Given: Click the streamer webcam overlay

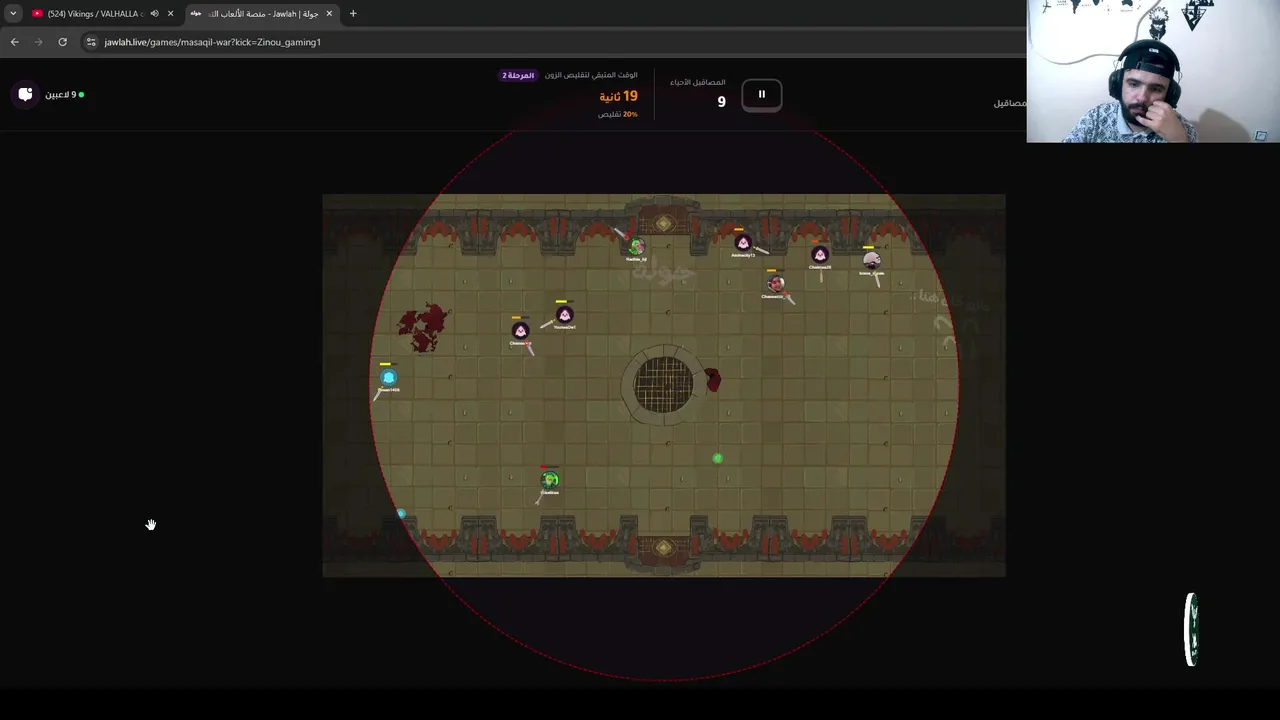Looking at the screenshot, I should click(1153, 71).
